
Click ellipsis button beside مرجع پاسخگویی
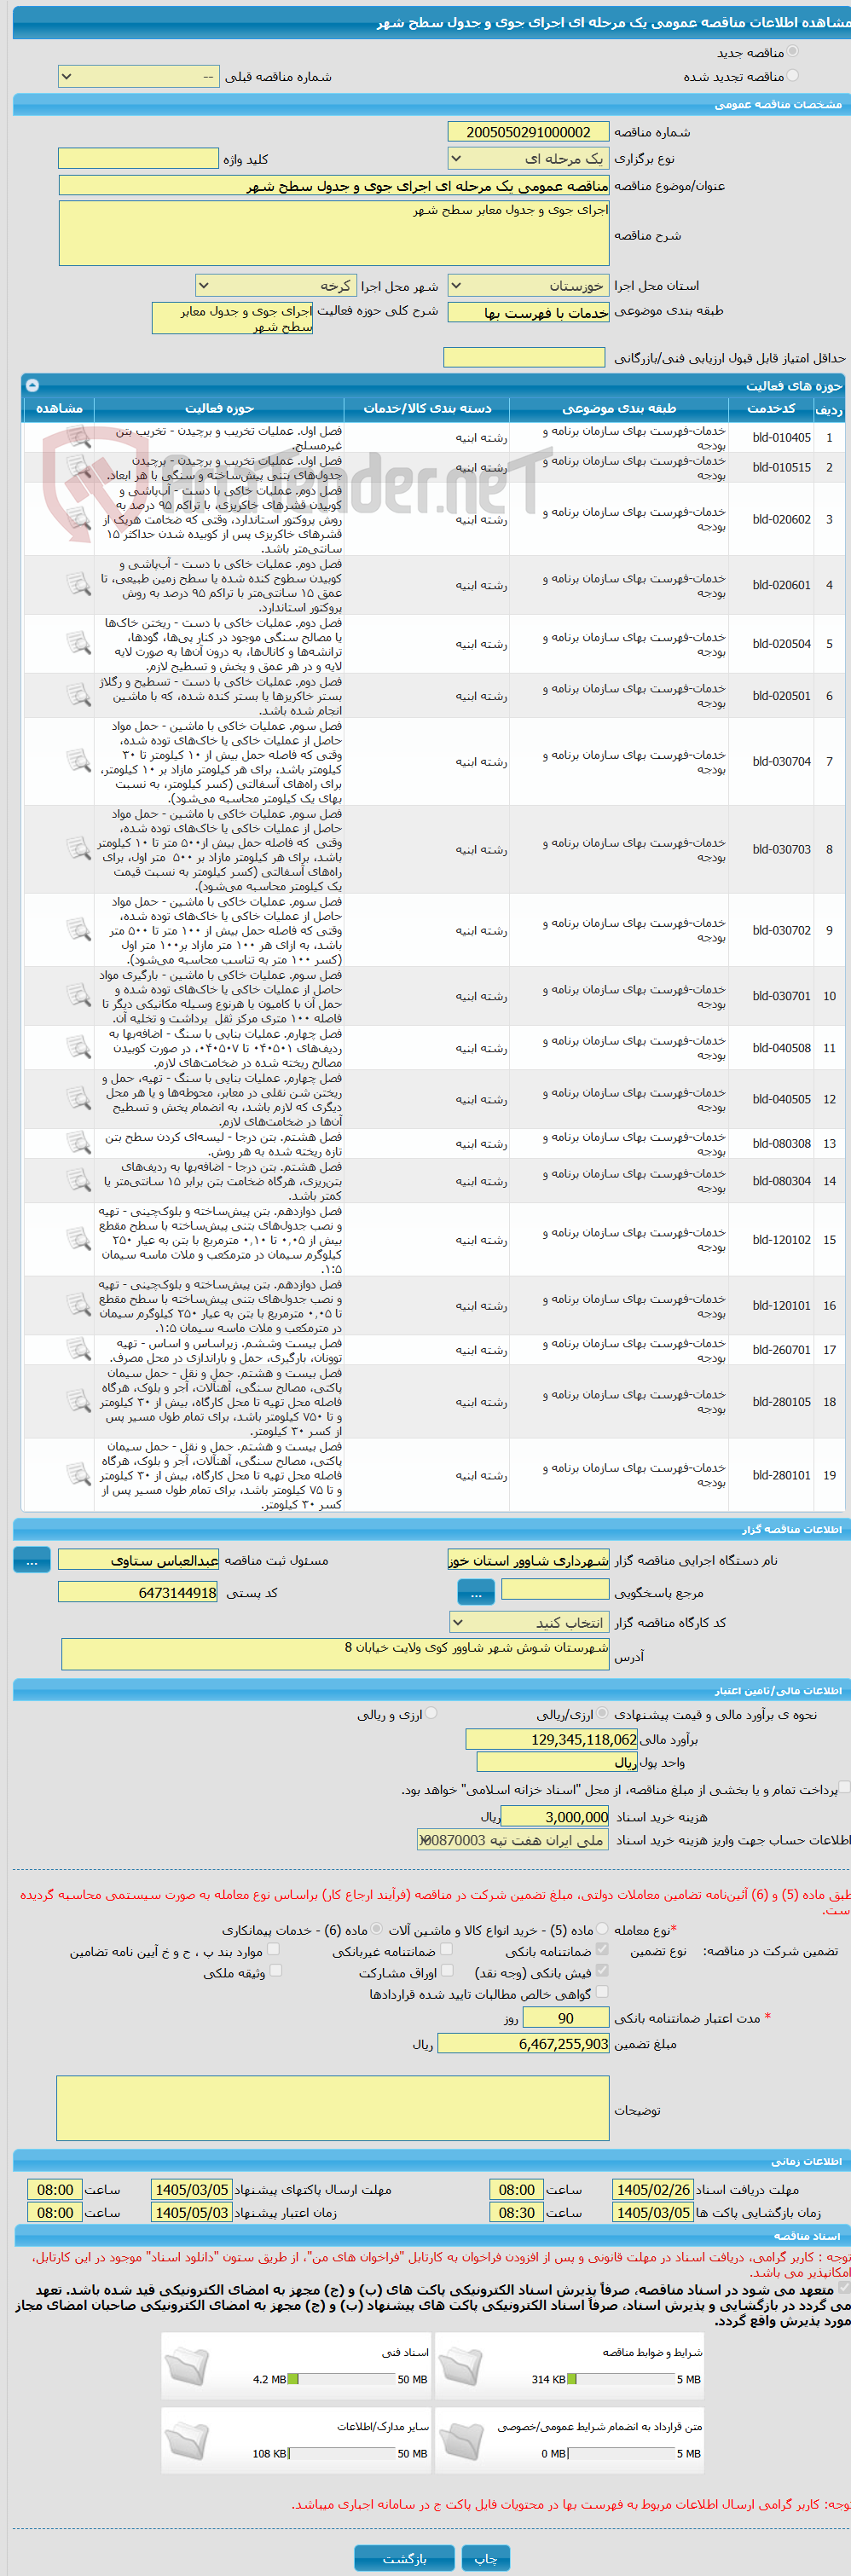476,1591
